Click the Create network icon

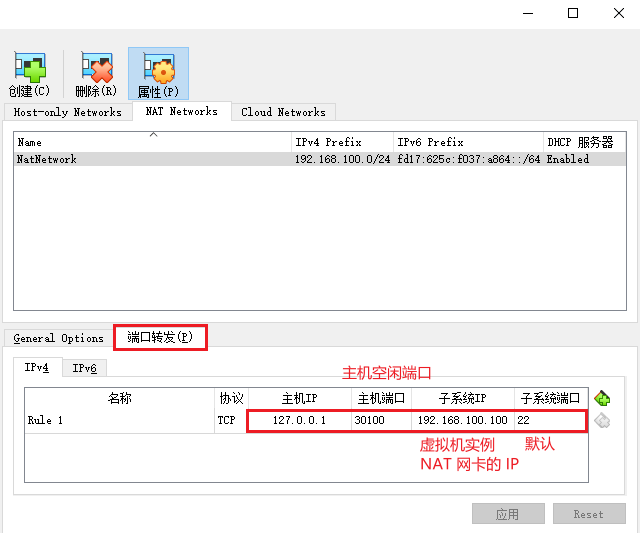coord(28,73)
